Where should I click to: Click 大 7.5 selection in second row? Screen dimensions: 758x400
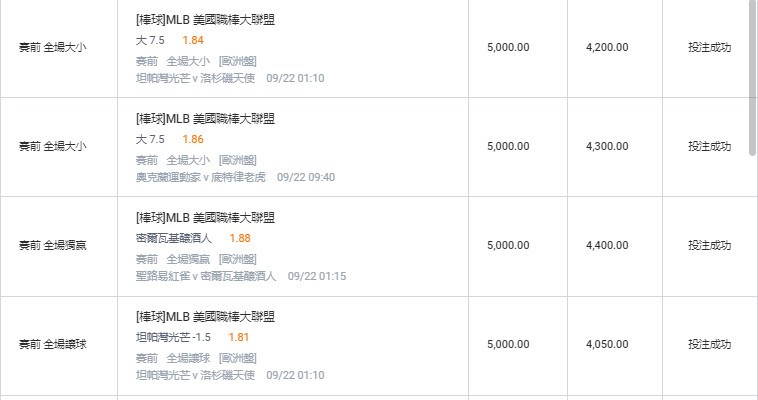coord(150,139)
